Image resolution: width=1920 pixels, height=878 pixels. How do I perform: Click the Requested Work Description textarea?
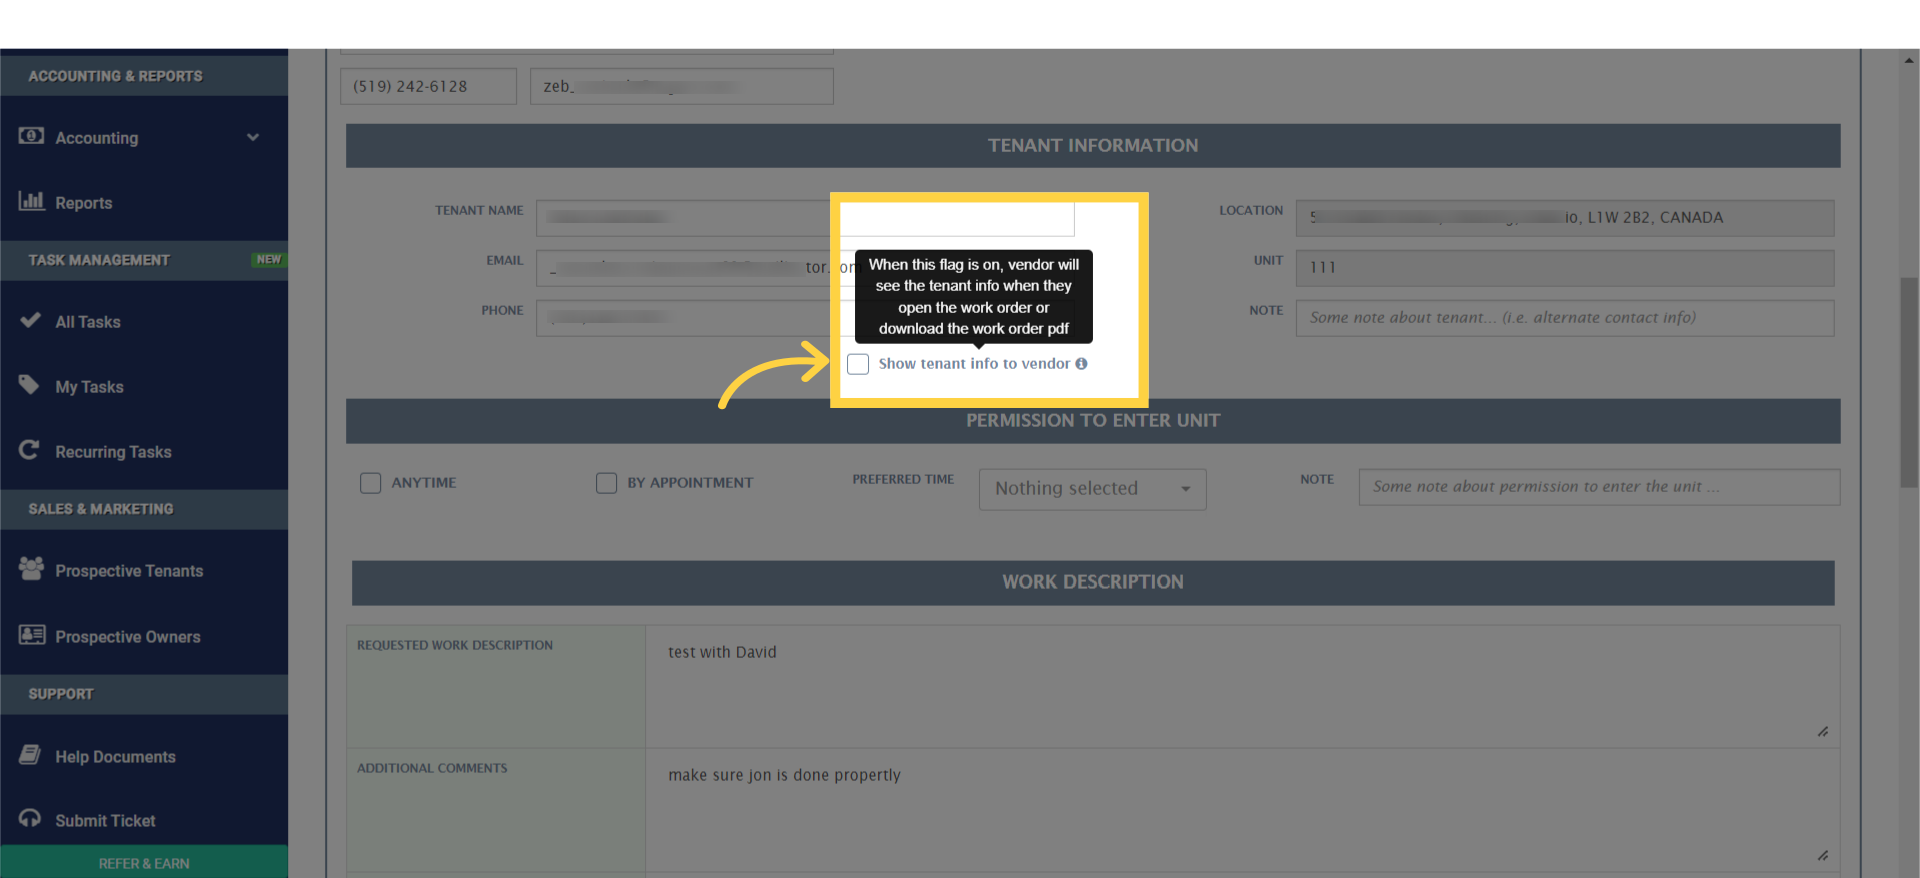click(1242, 687)
